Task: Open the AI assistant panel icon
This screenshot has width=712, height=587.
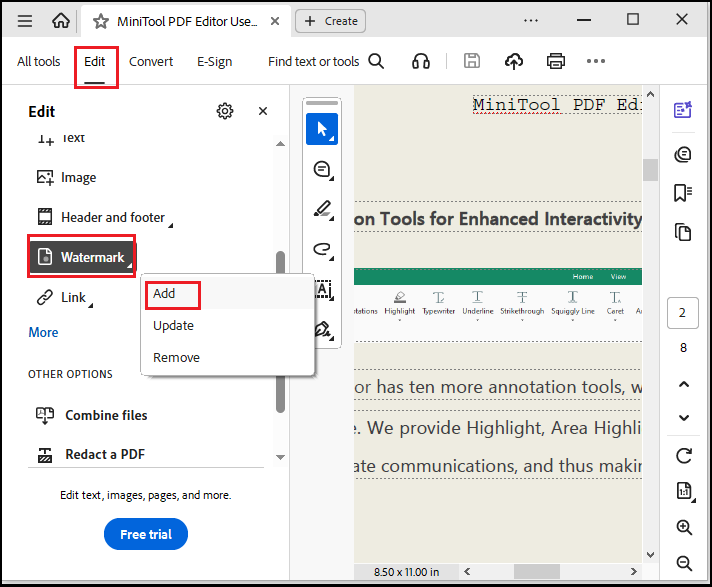Action: coord(682,109)
